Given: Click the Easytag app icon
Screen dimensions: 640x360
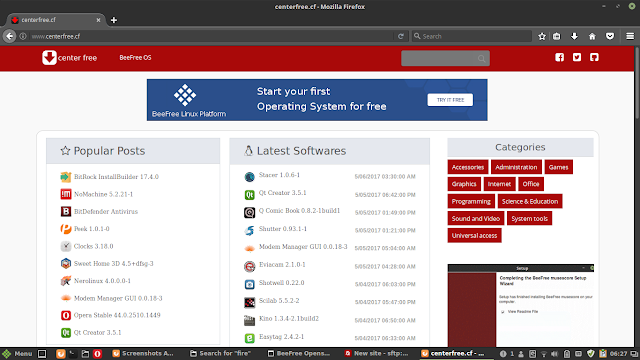Looking at the screenshot, I should pos(249,338).
